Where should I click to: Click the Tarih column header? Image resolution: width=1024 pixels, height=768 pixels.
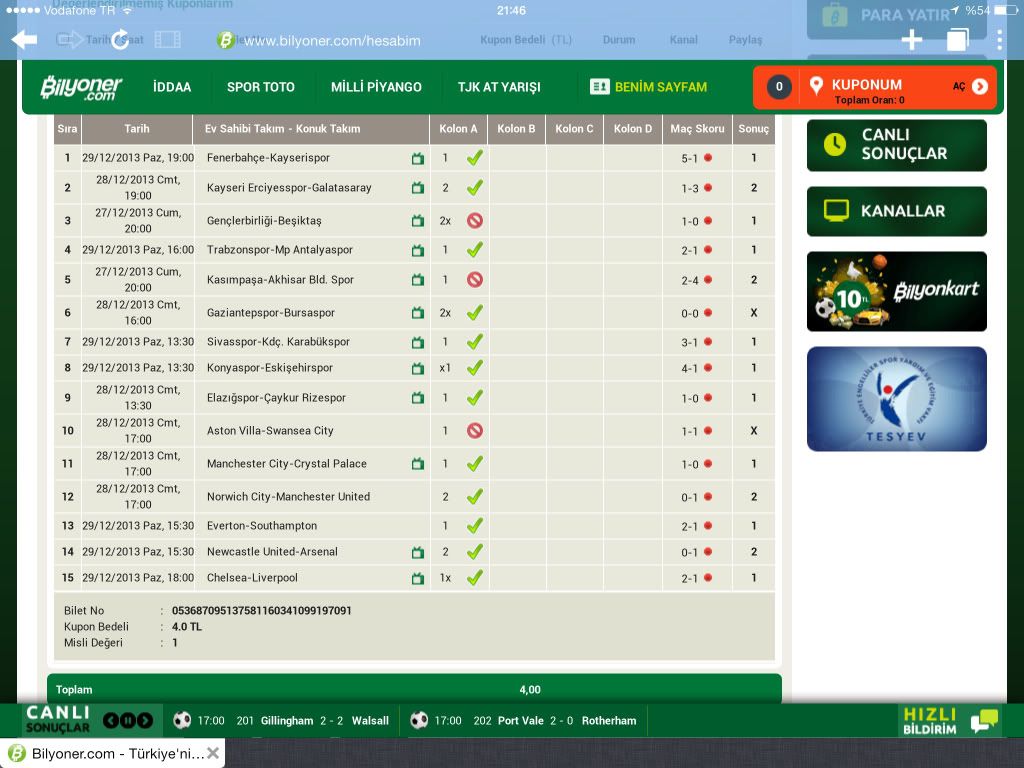(137, 129)
